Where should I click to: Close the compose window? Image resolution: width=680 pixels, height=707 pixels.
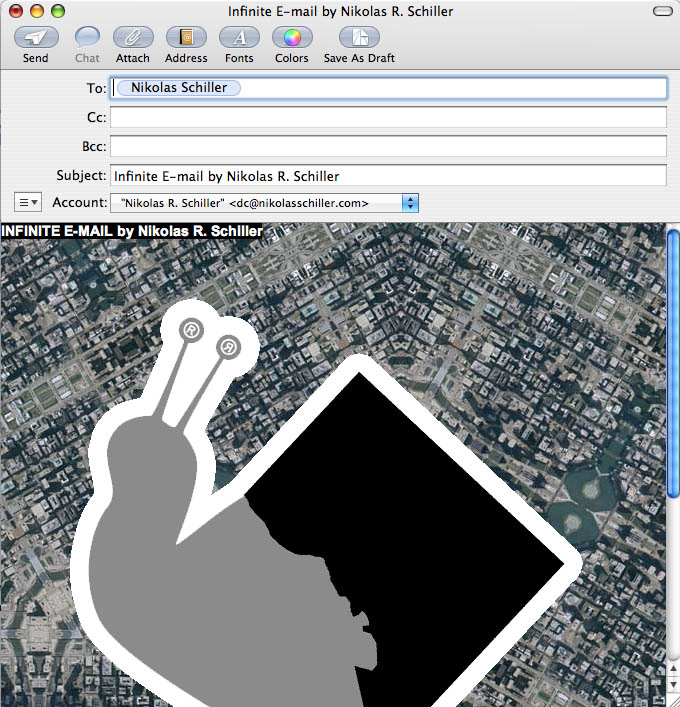[x=16, y=11]
